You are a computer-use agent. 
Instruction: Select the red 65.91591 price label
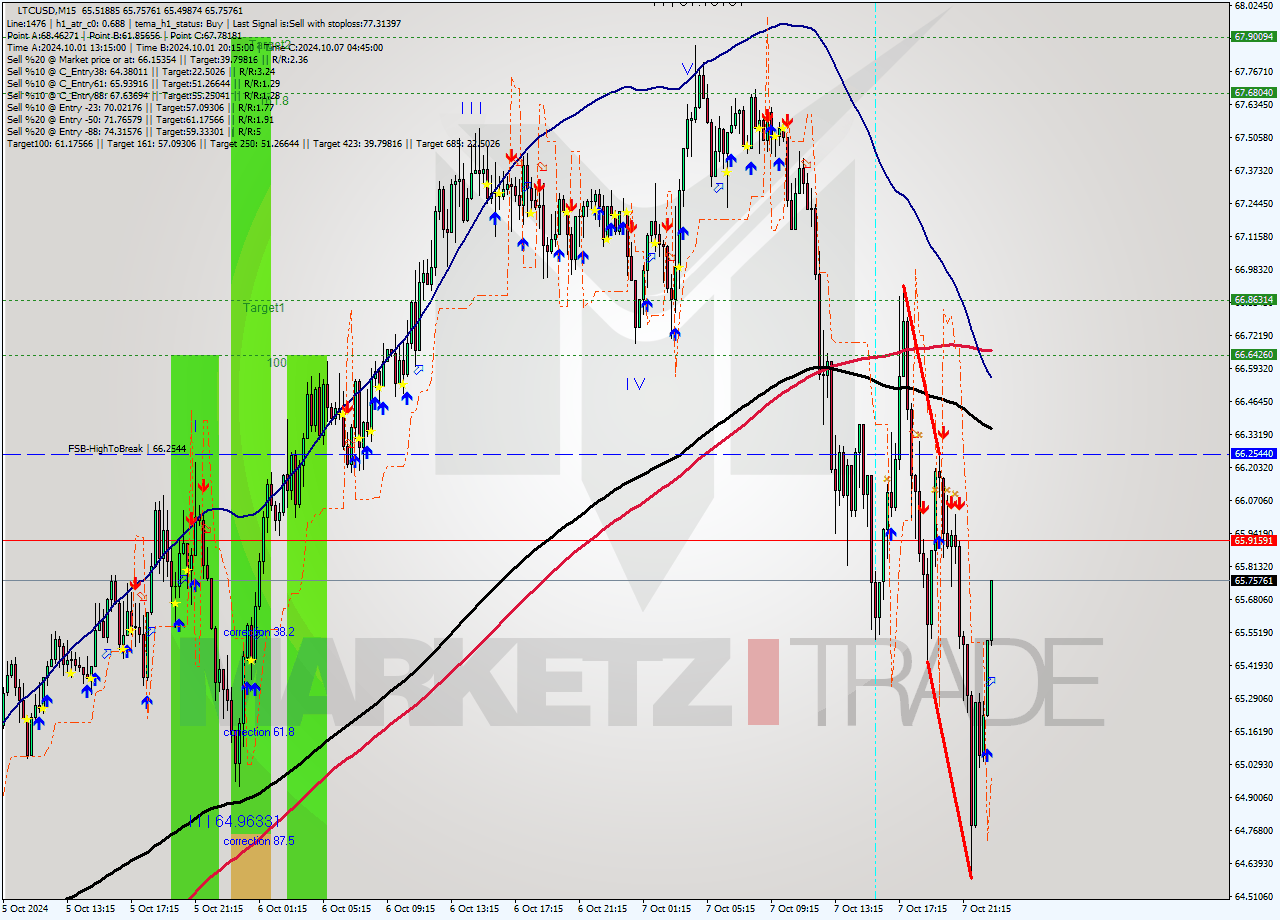point(1254,541)
